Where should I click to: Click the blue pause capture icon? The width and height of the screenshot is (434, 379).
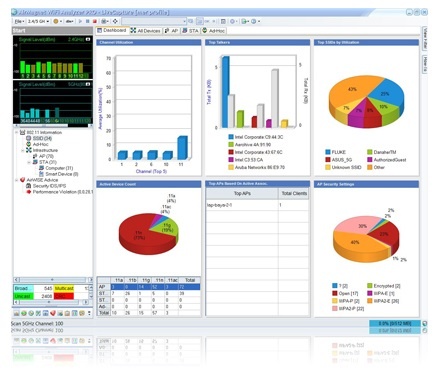[88, 21]
